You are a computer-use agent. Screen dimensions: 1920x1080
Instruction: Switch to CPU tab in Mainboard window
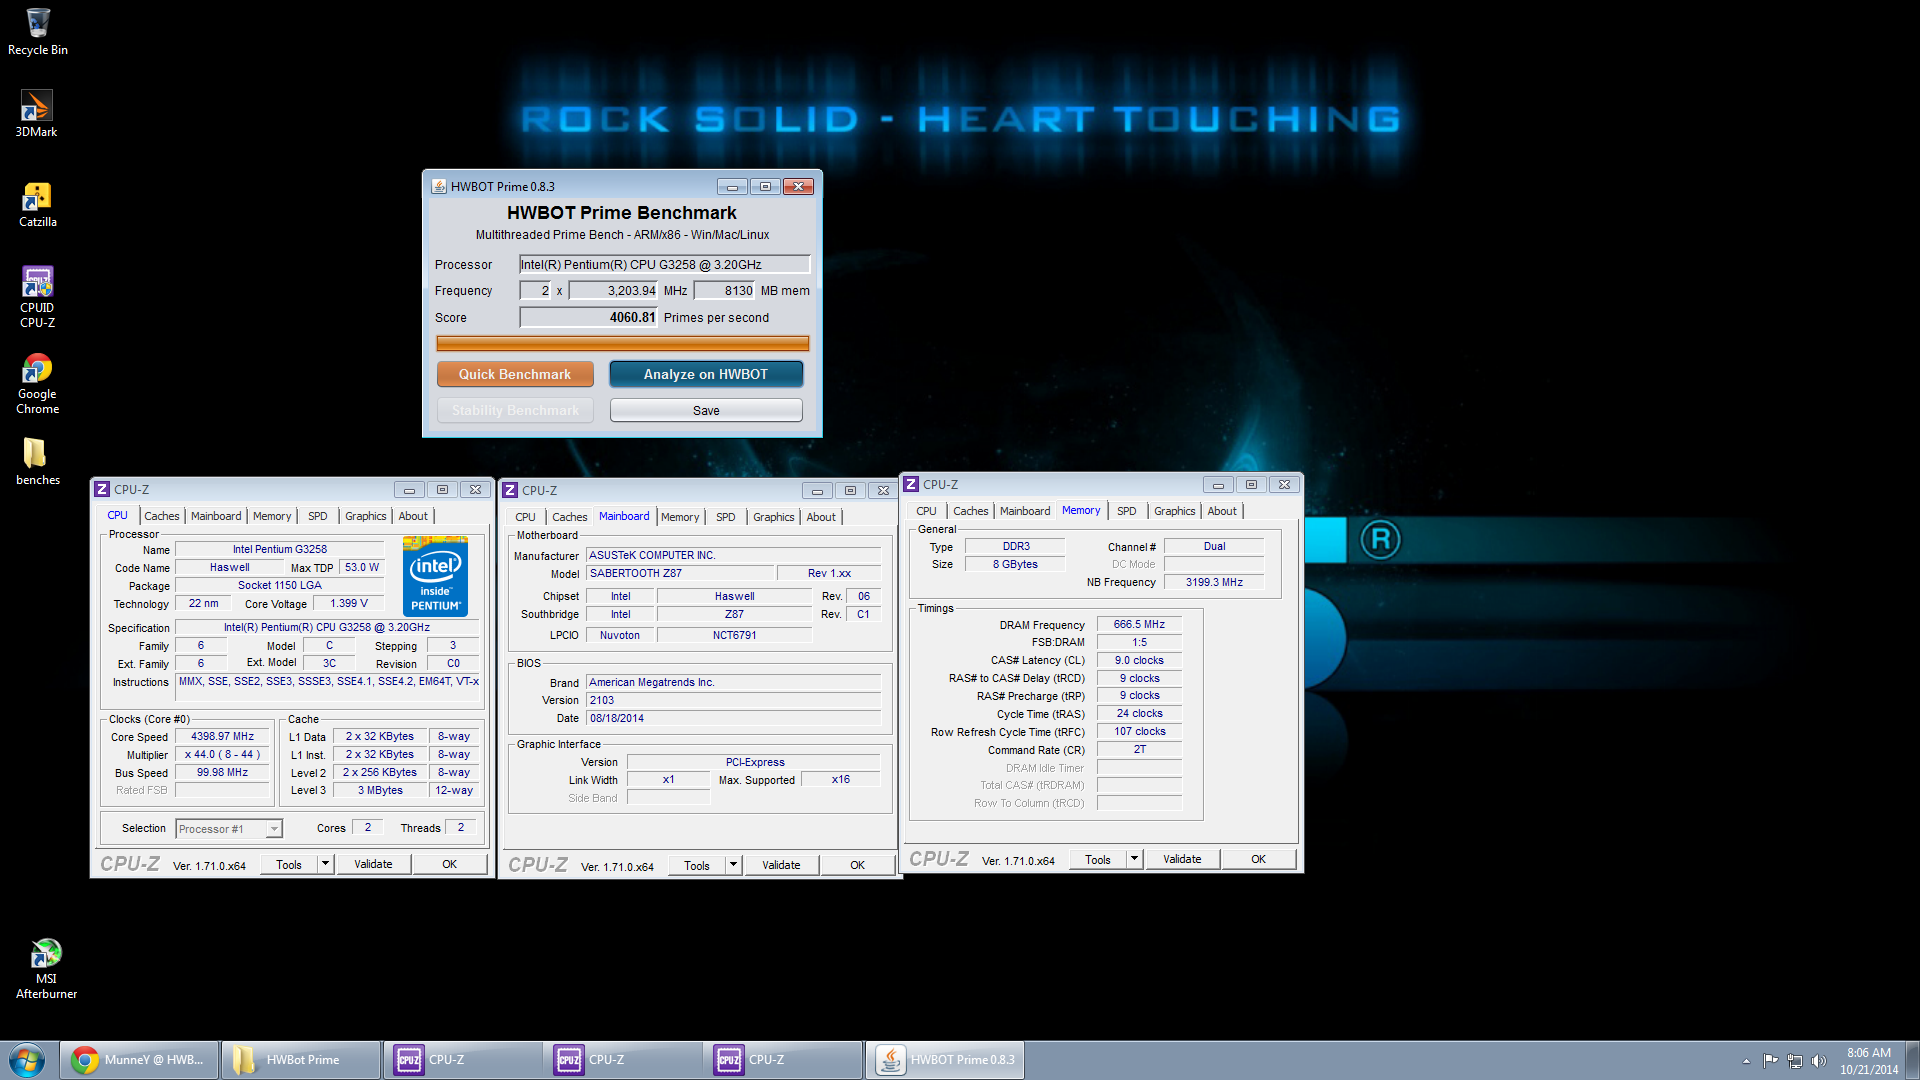click(526, 517)
